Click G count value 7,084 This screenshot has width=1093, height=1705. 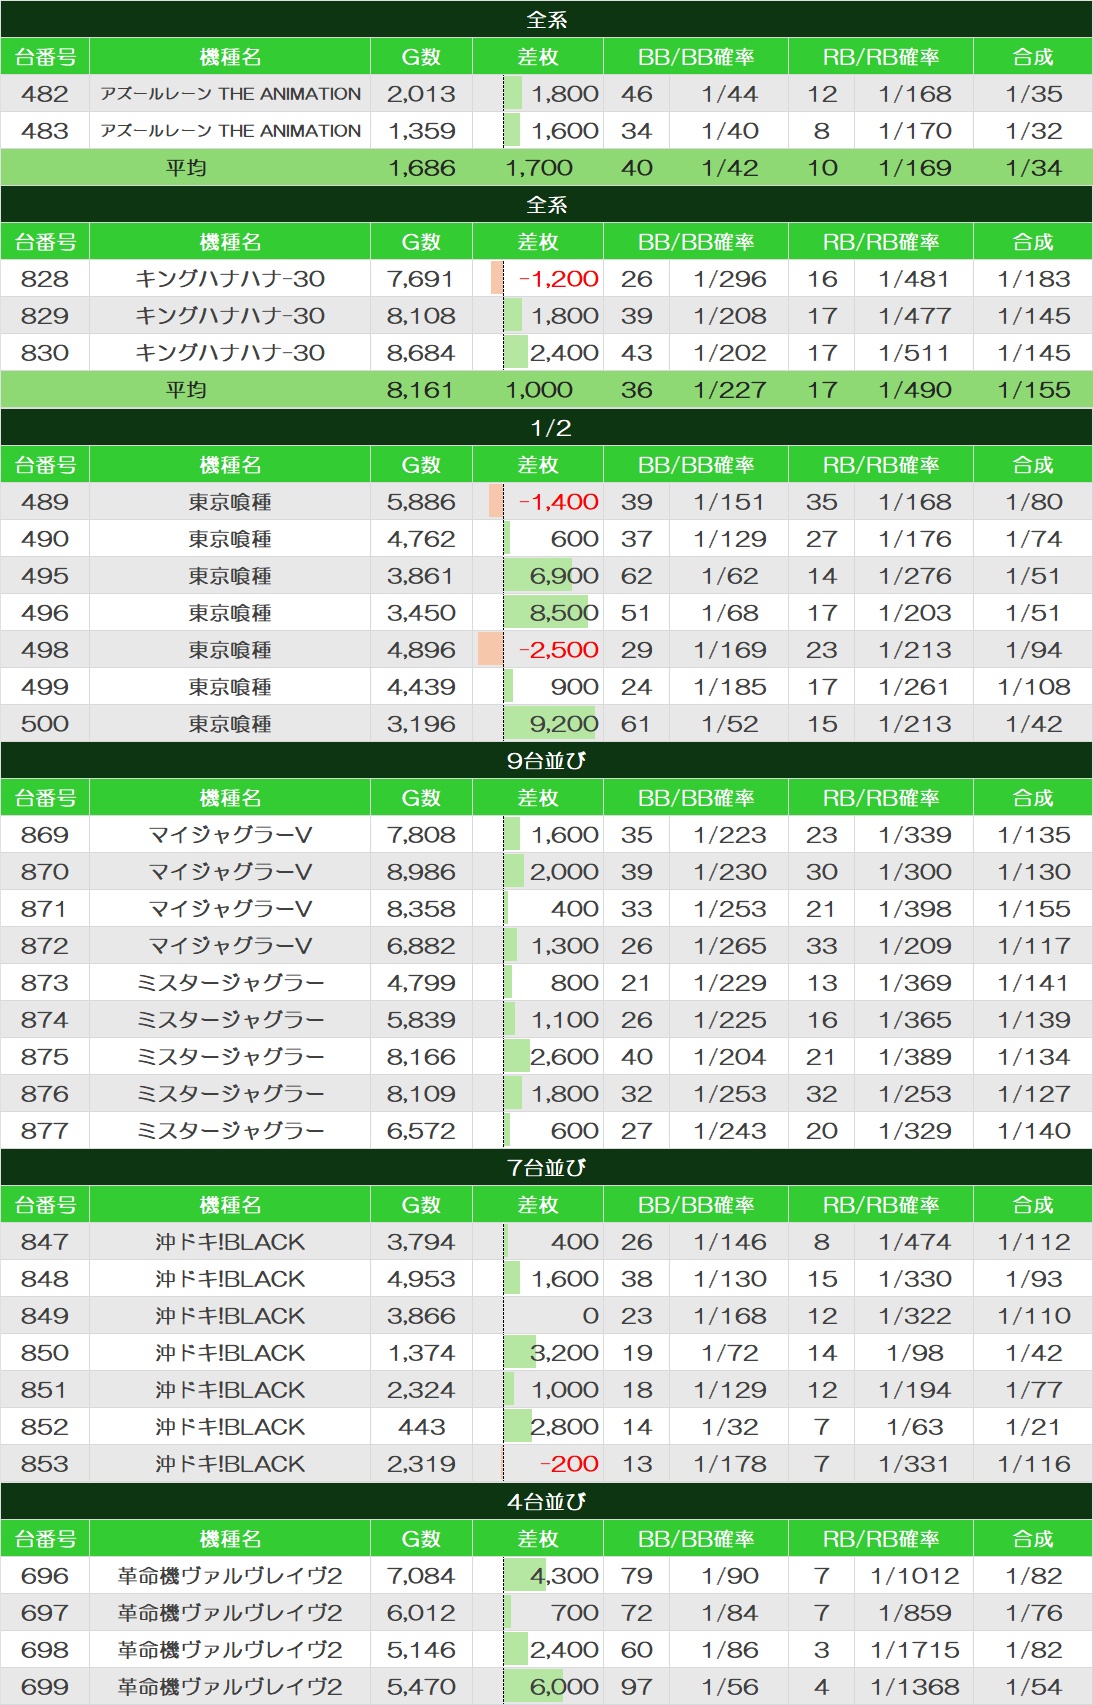[x=421, y=1576]
